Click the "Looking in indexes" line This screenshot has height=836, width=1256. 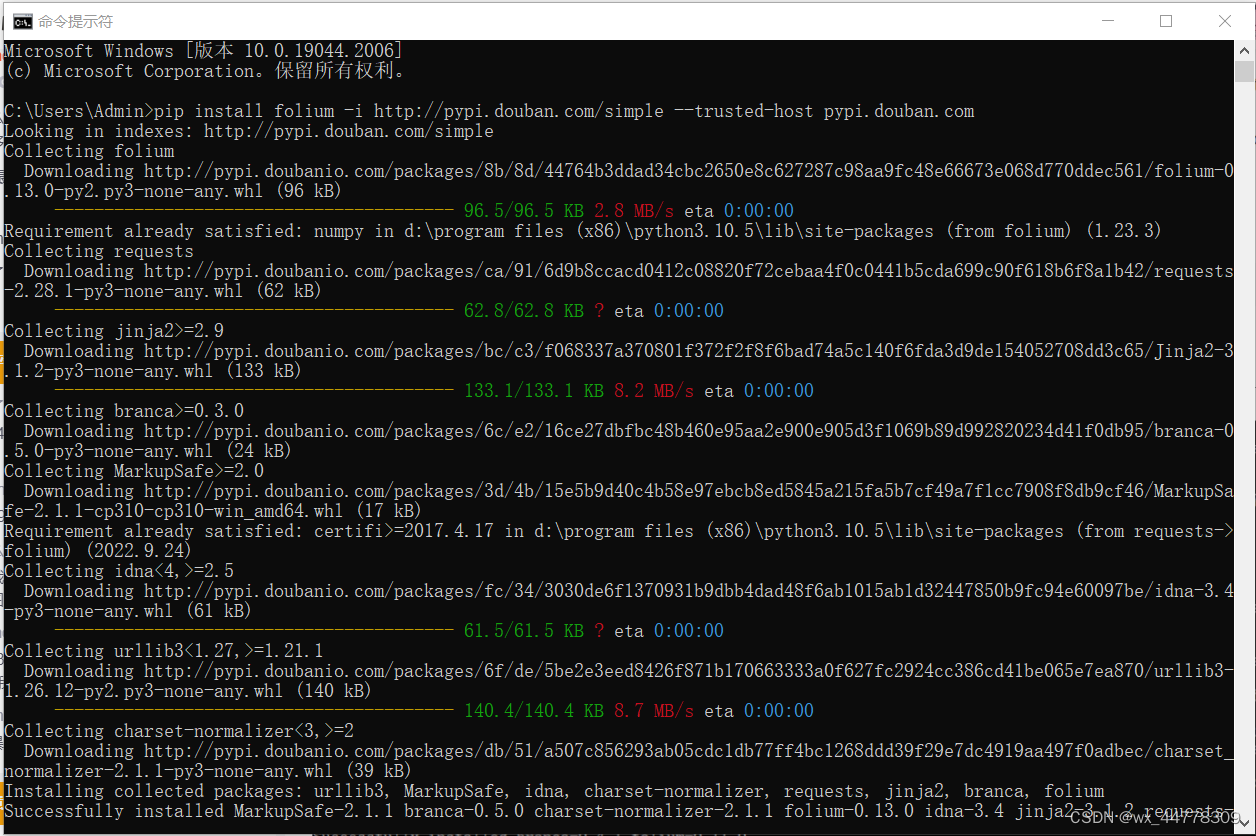[249, 131]
